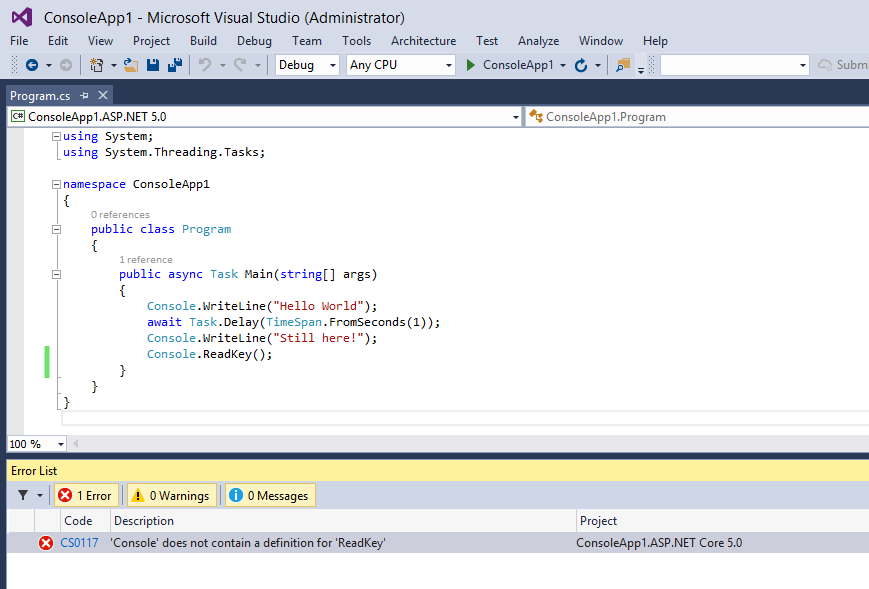This screenshot has width=869, height=589.
Task: Collapse the Main method block
Action: (x=56, y=274)
